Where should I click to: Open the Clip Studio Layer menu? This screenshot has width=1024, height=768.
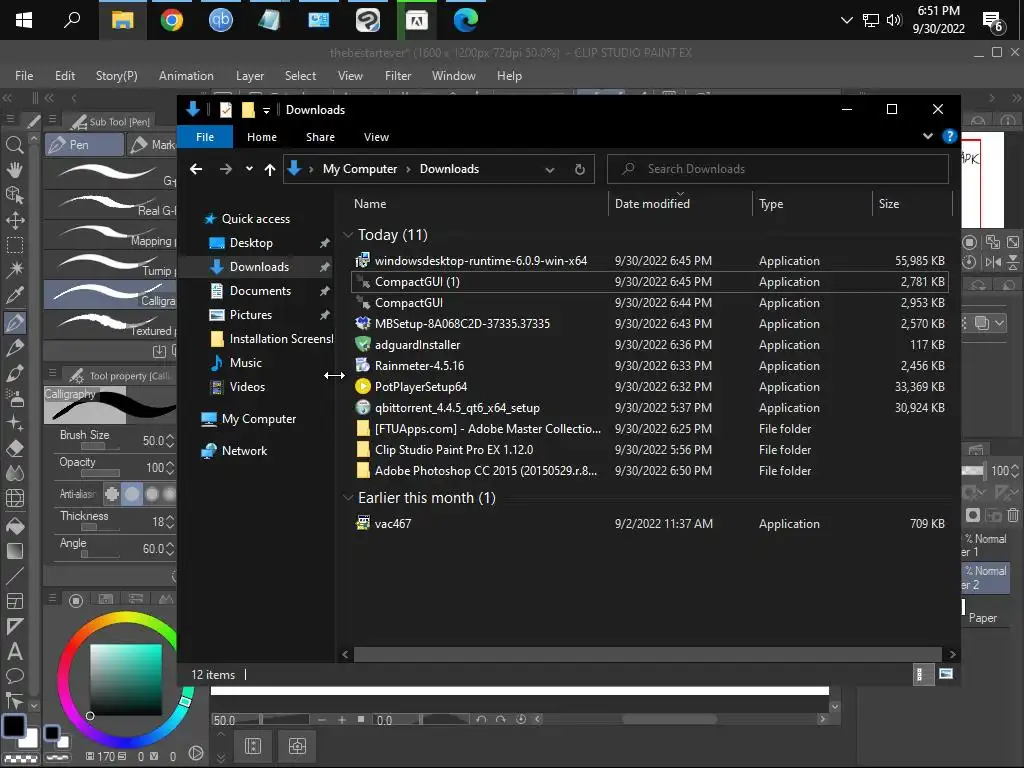pos(249,76)
